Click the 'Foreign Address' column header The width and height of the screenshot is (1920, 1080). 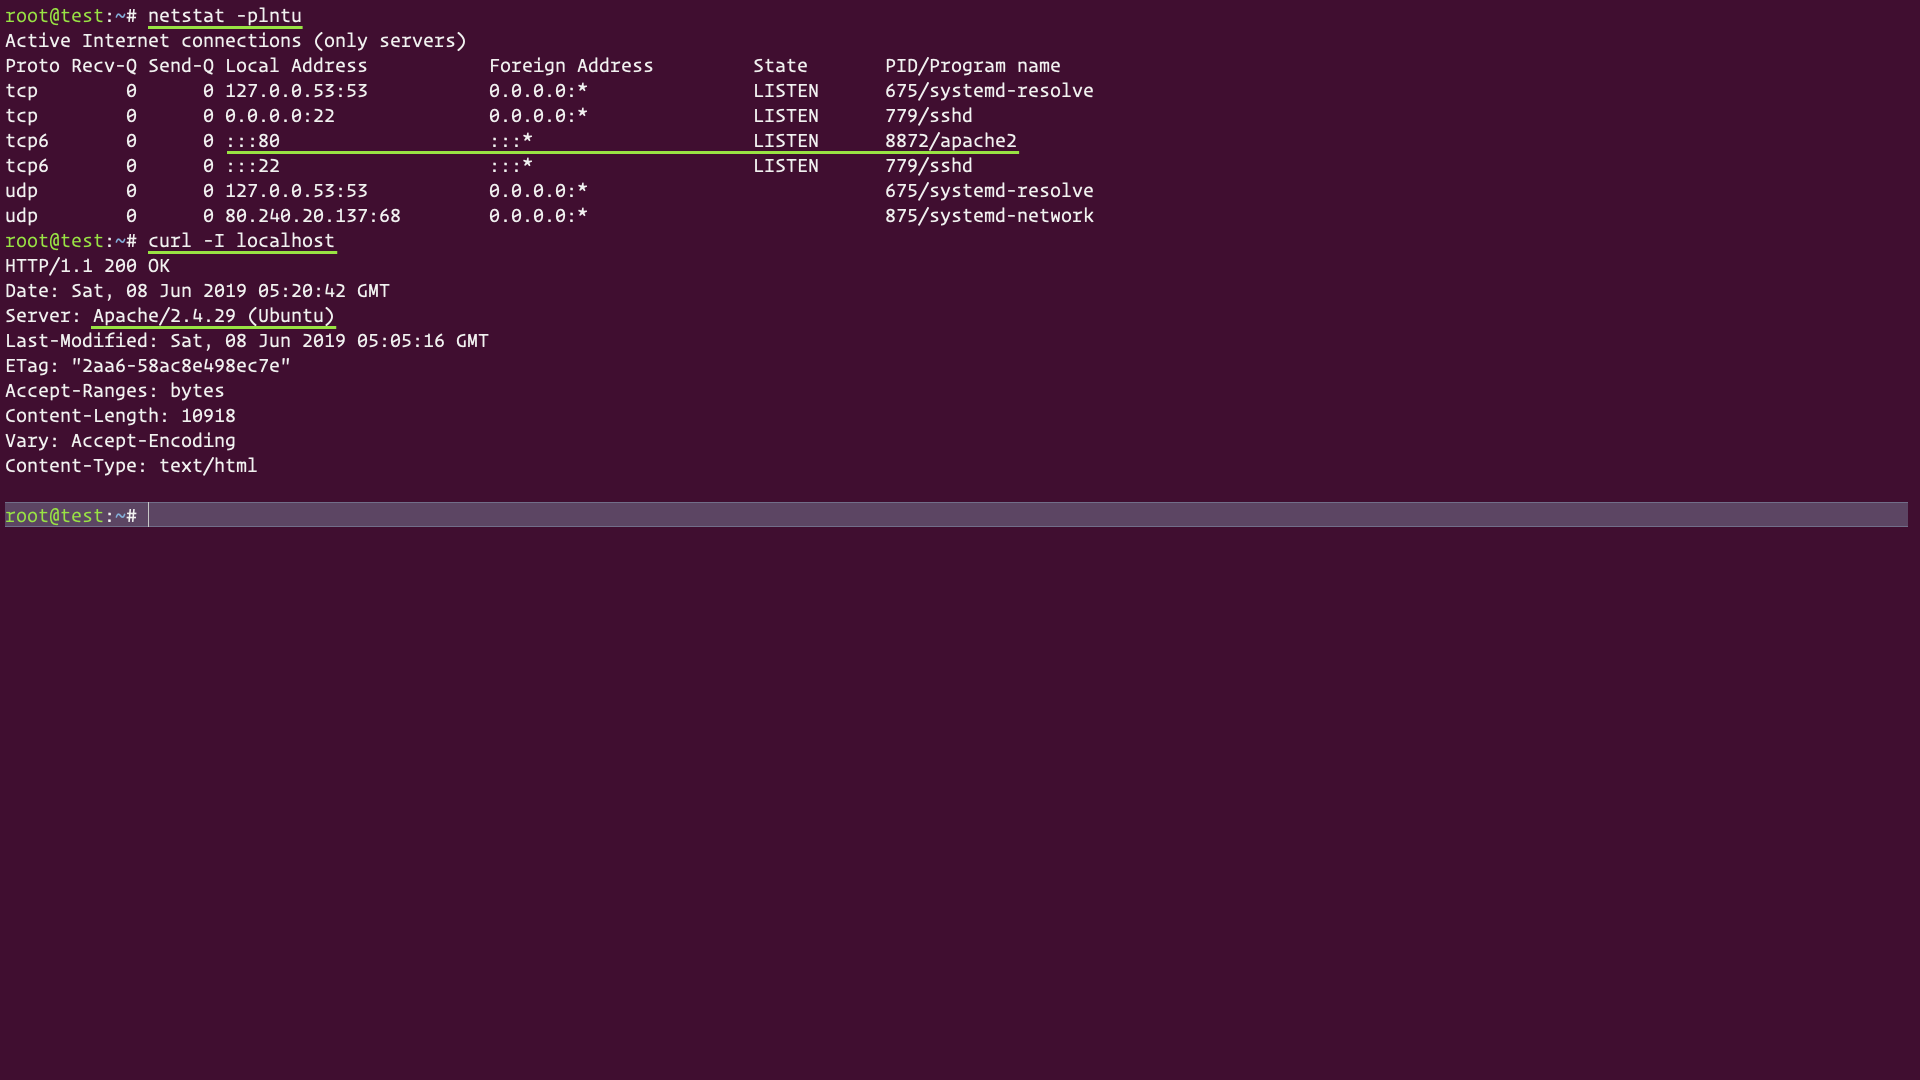point(571,66)
